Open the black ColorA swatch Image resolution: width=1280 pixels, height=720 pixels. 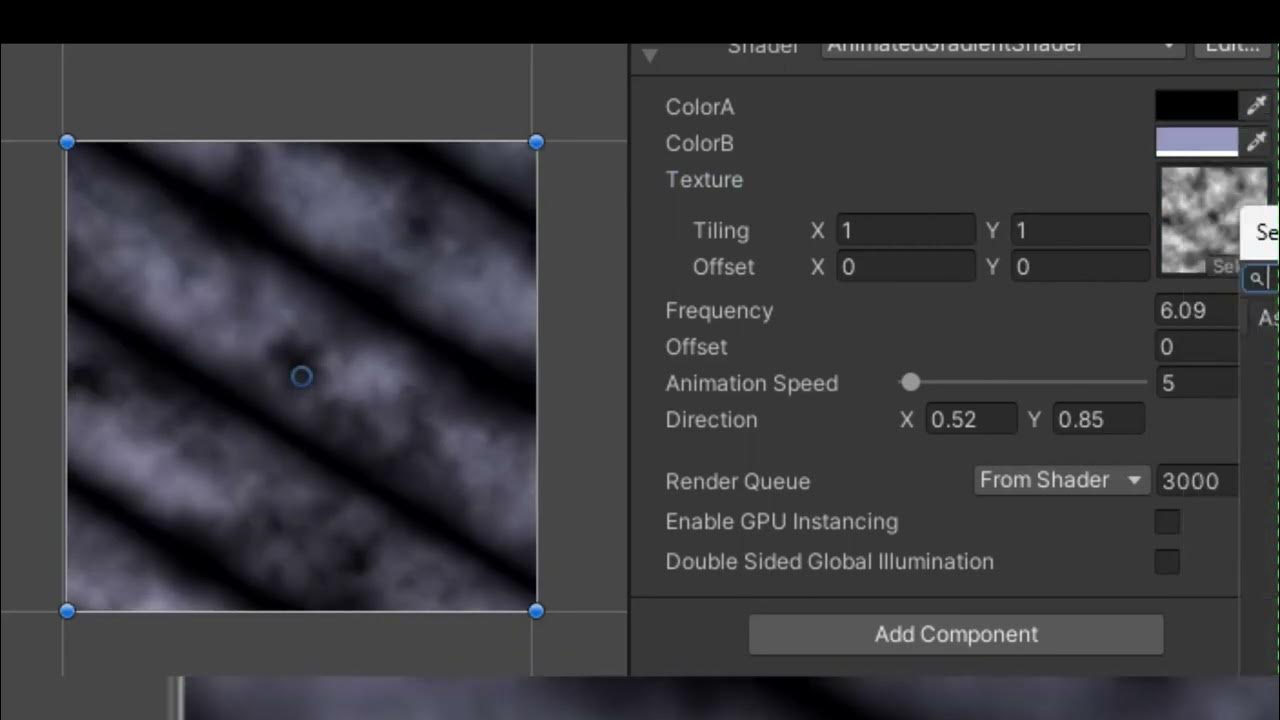(x=1197, y=106)
